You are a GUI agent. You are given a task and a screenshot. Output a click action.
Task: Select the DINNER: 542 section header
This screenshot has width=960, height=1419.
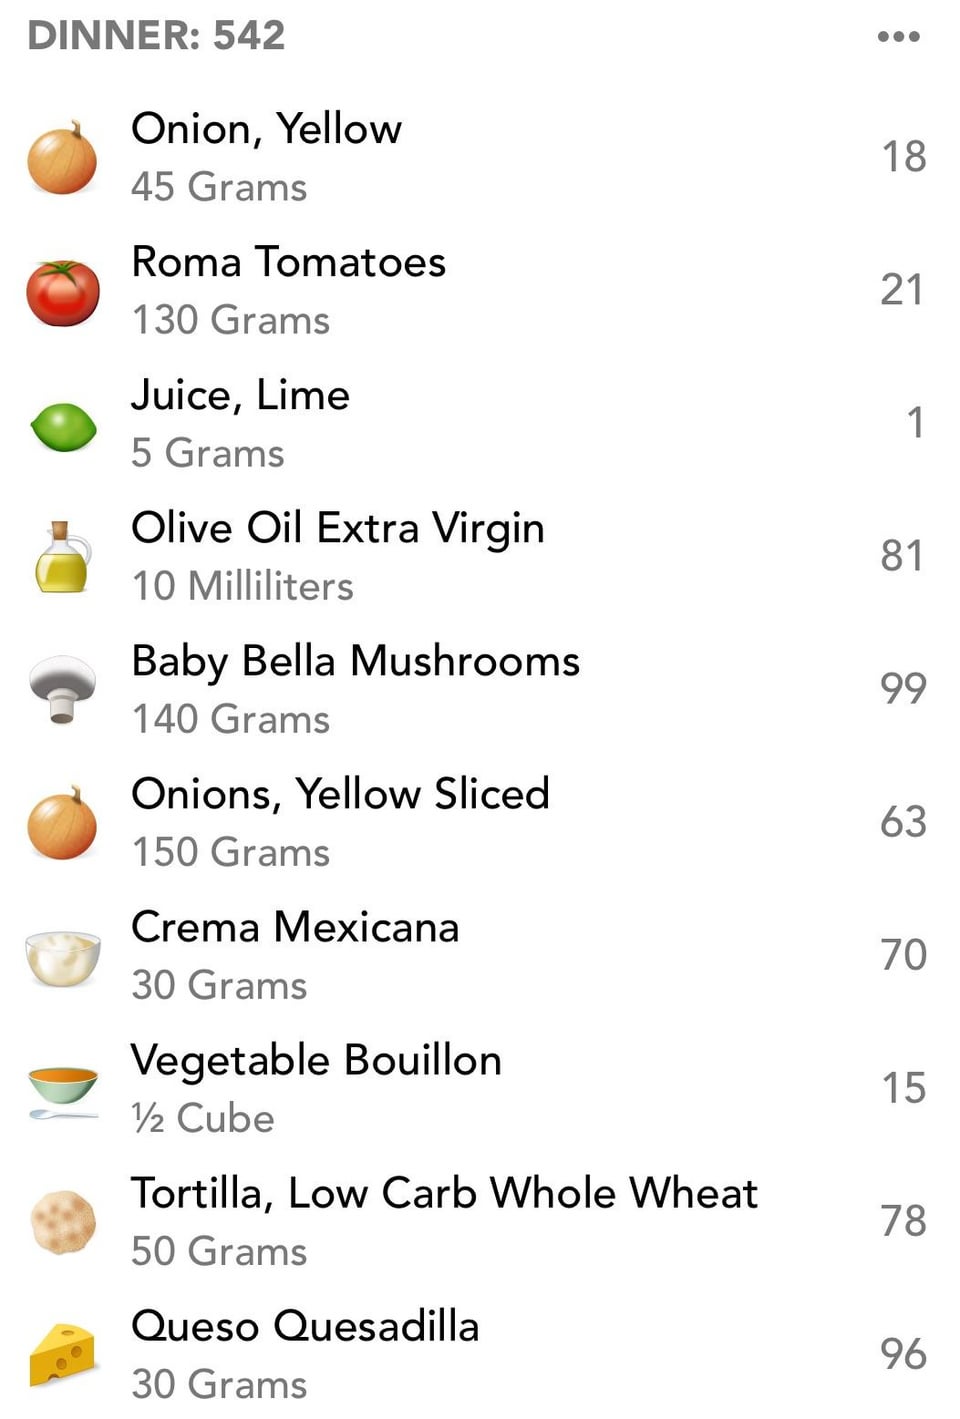156,36
